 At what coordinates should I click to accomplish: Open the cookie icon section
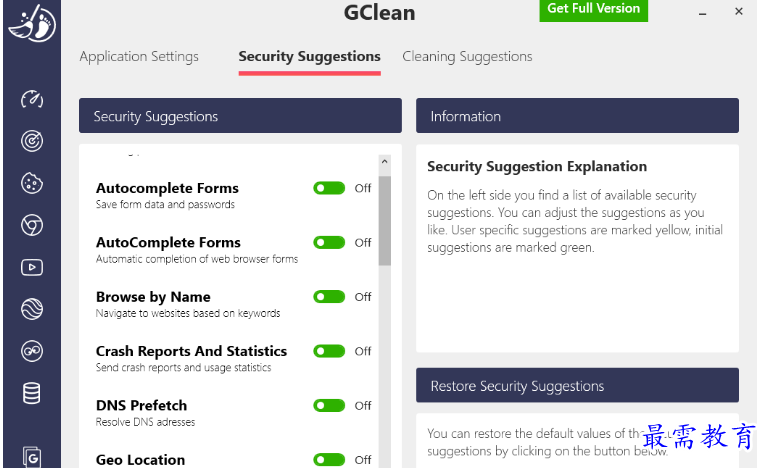[32, 183]
